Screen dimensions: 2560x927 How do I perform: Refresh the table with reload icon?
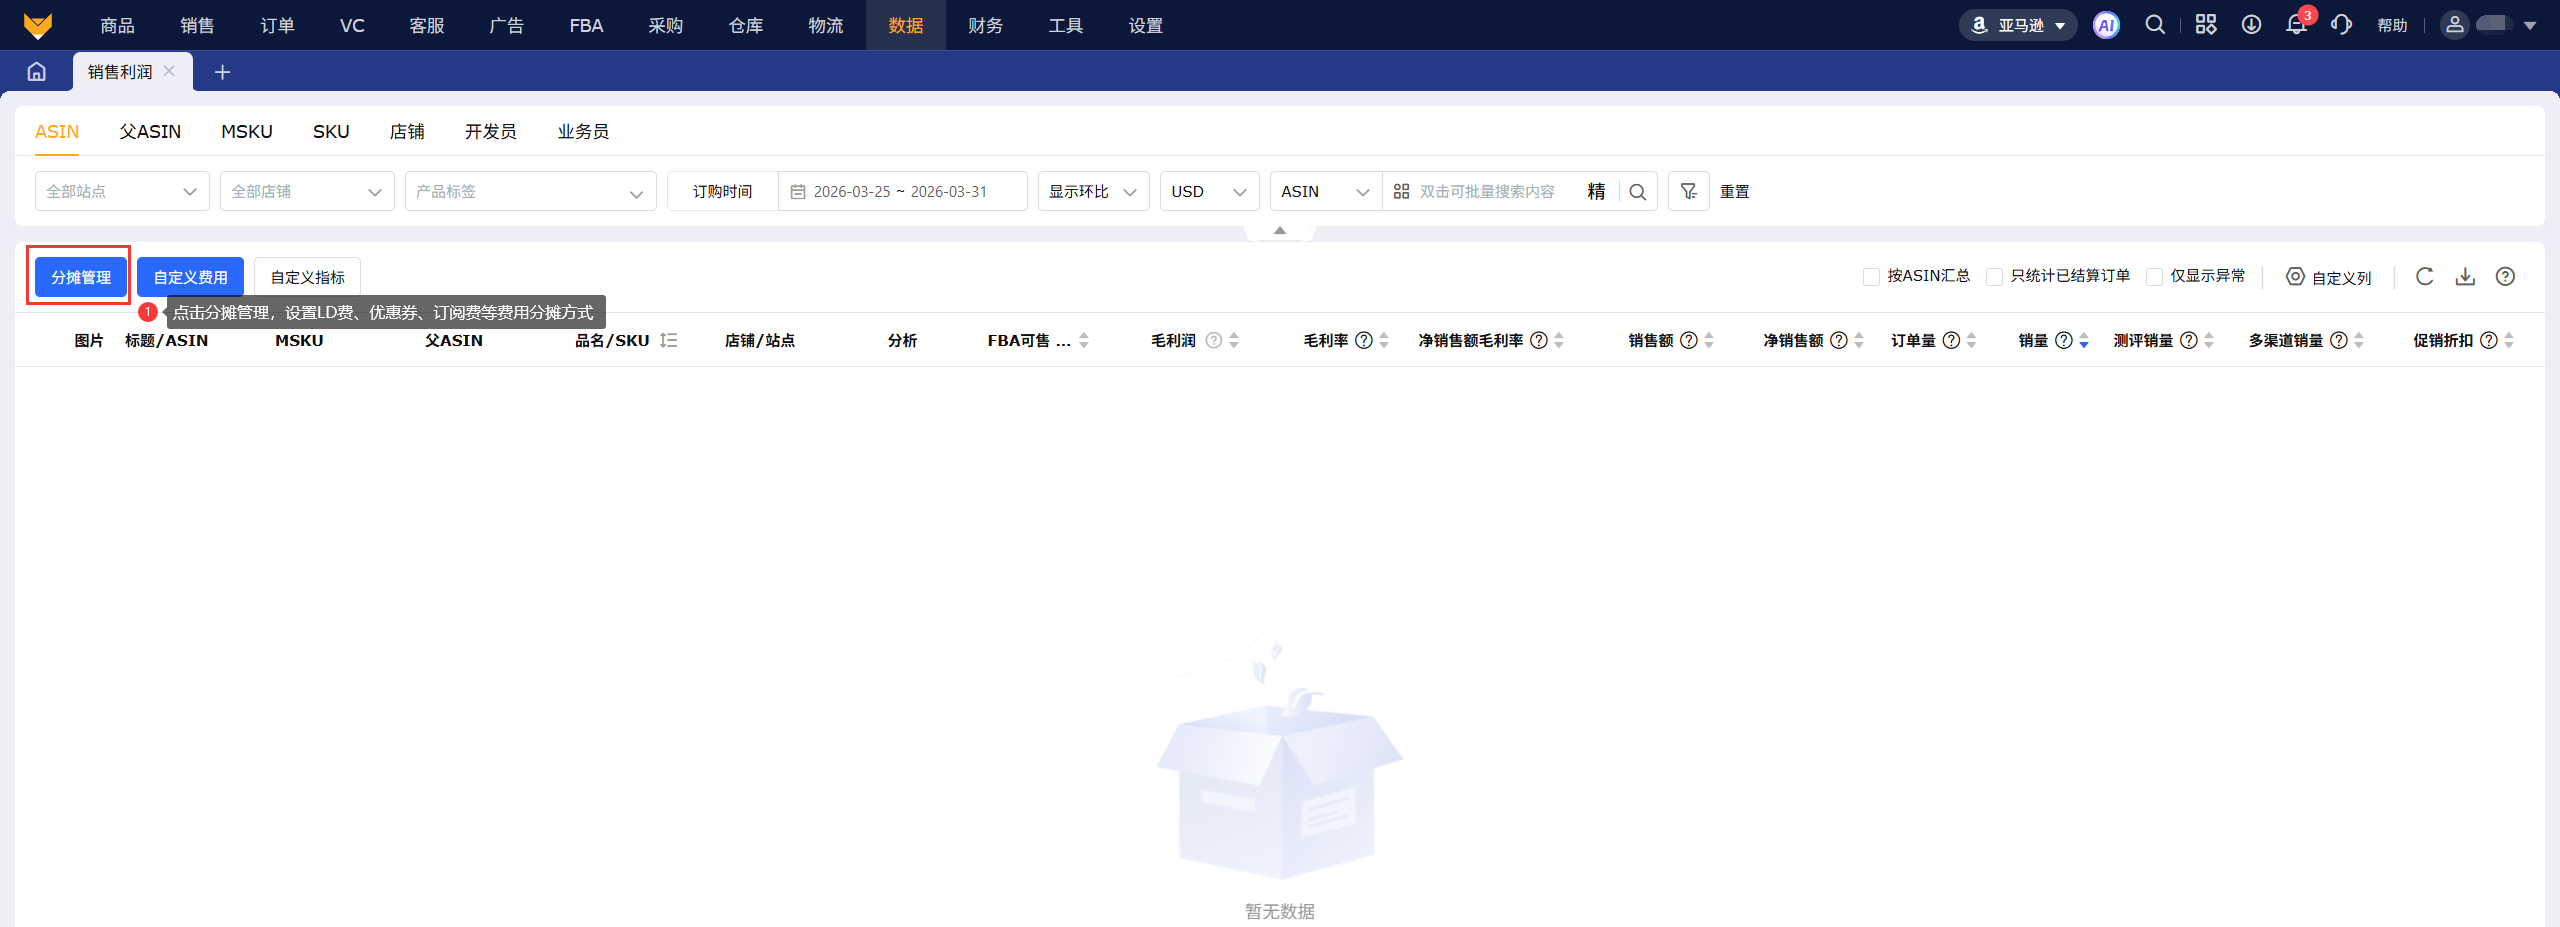2424,277
